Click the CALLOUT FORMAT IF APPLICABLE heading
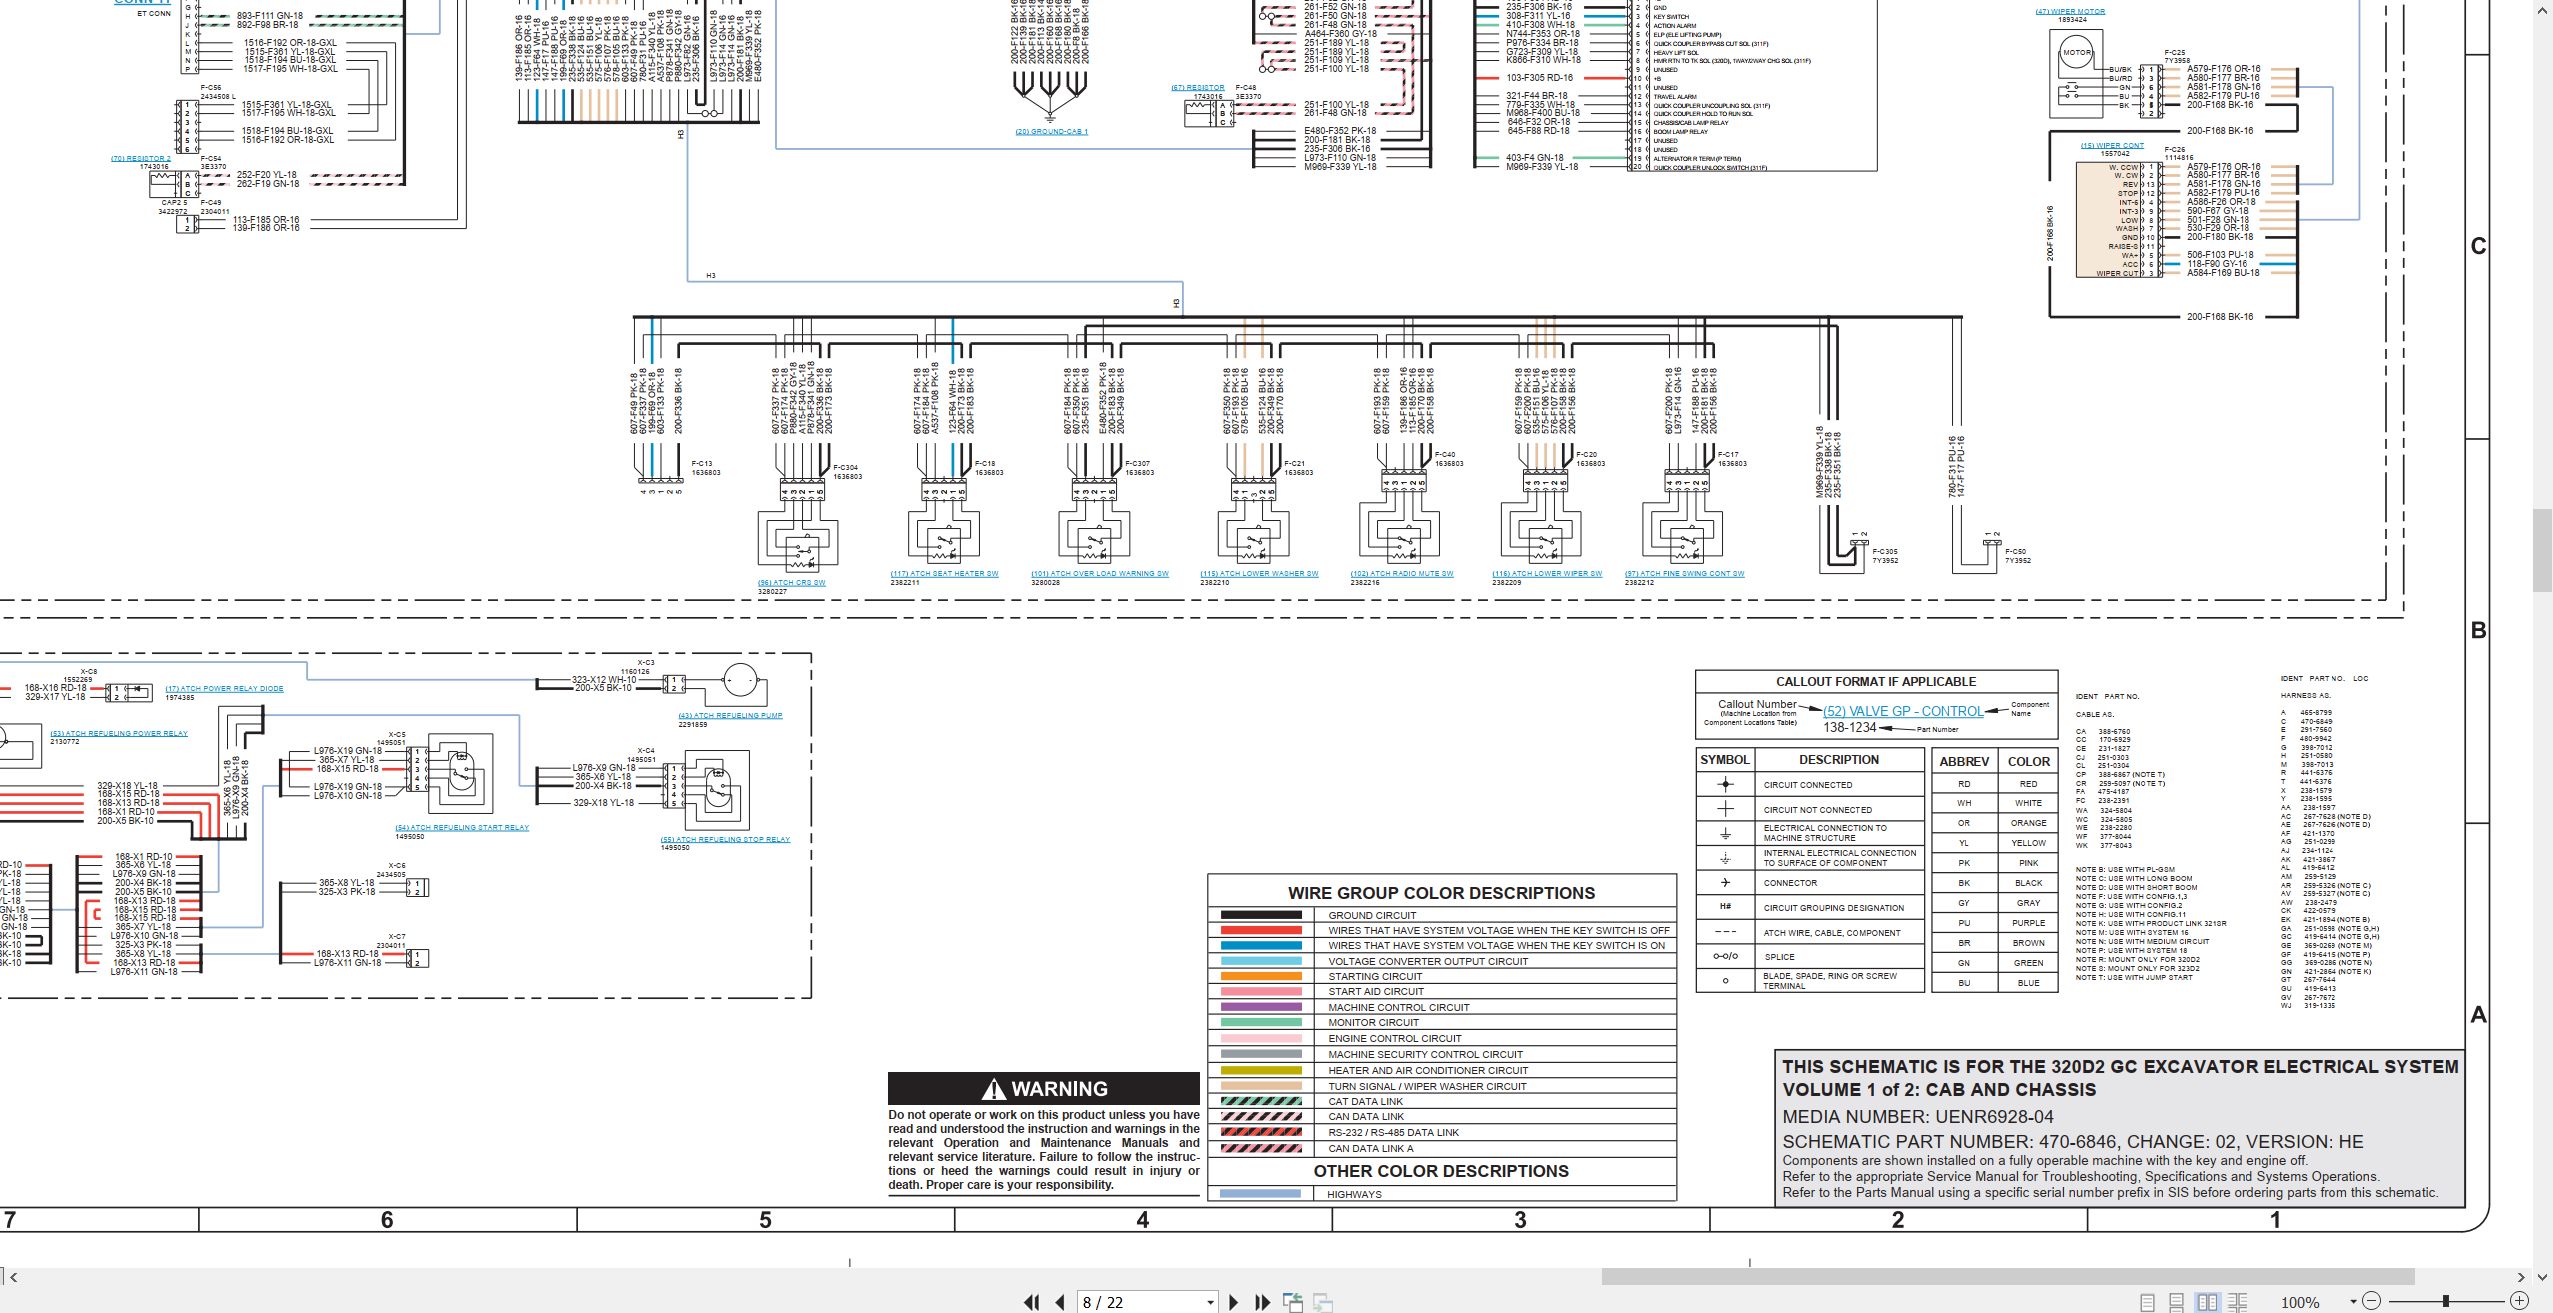The width and height of the screenshot is (2553, 1313). click(x=1876, y=682)
